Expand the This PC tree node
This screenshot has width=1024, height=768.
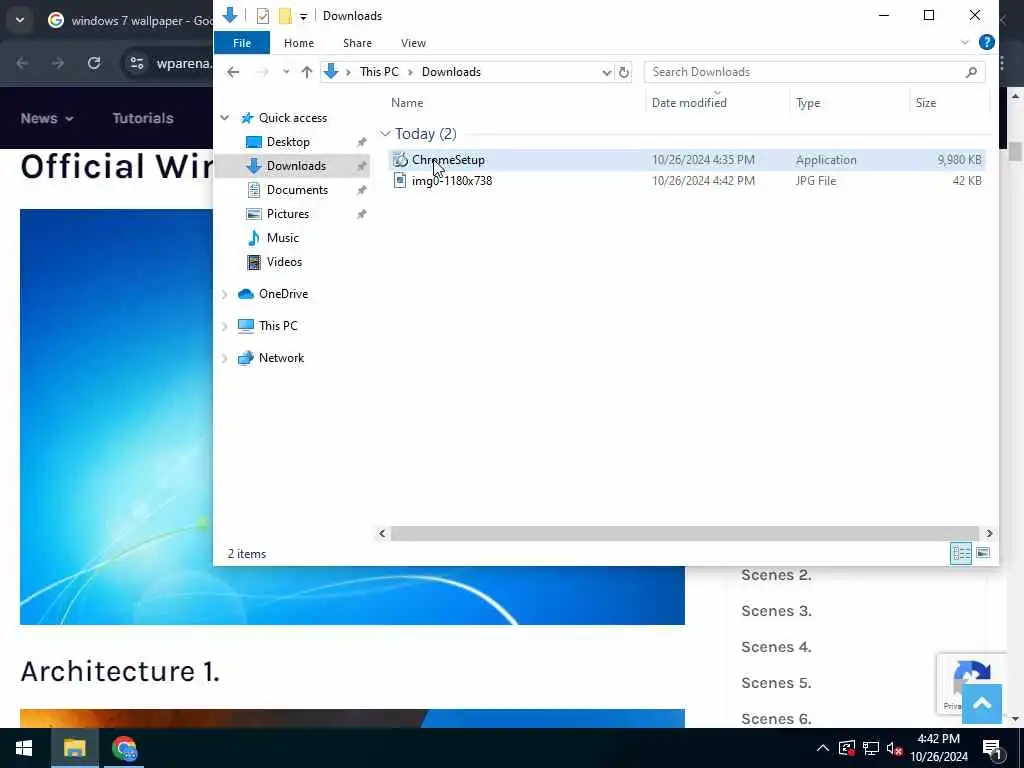pyautogui.click(x=225, y=326)
